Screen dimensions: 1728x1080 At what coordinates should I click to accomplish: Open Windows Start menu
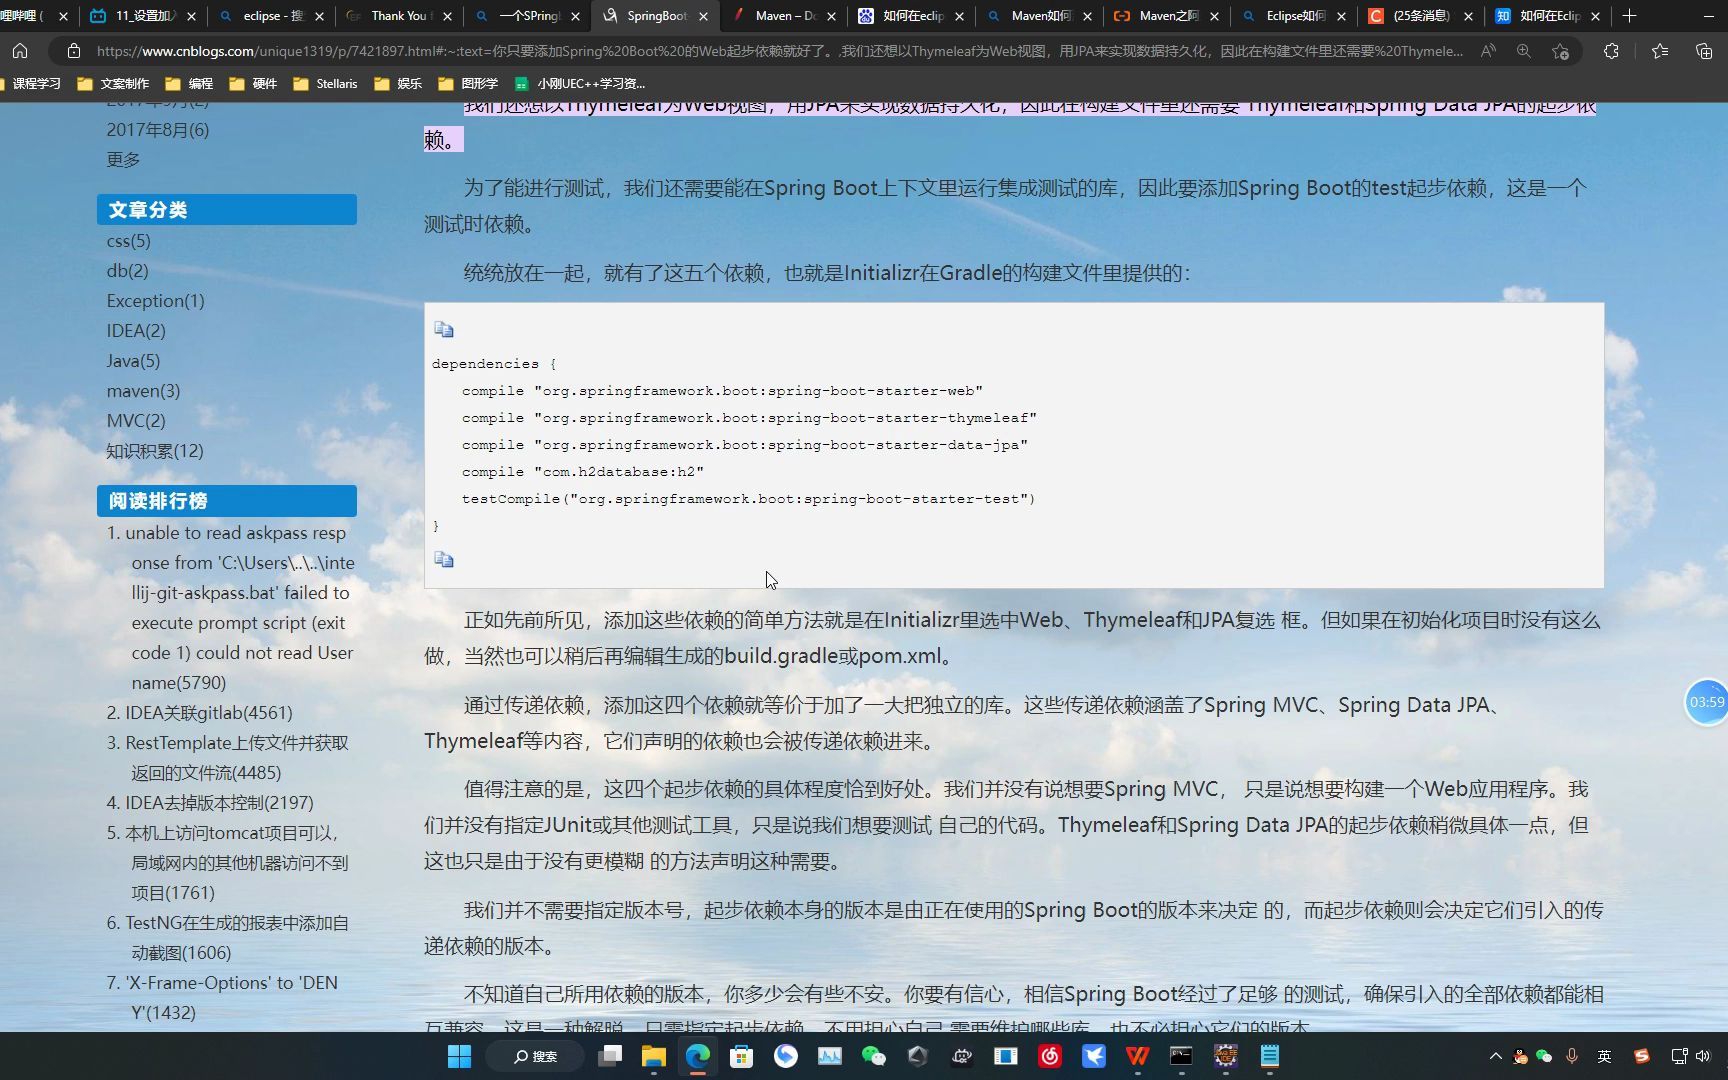459,1056
